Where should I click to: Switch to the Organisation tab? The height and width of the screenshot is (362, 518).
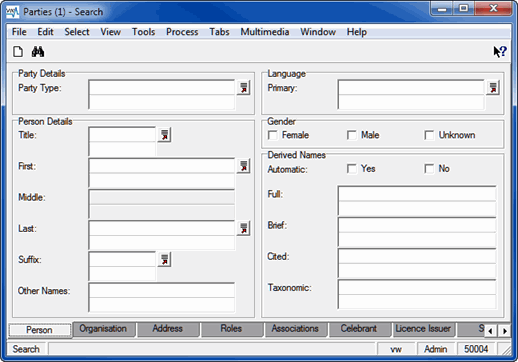103,329
